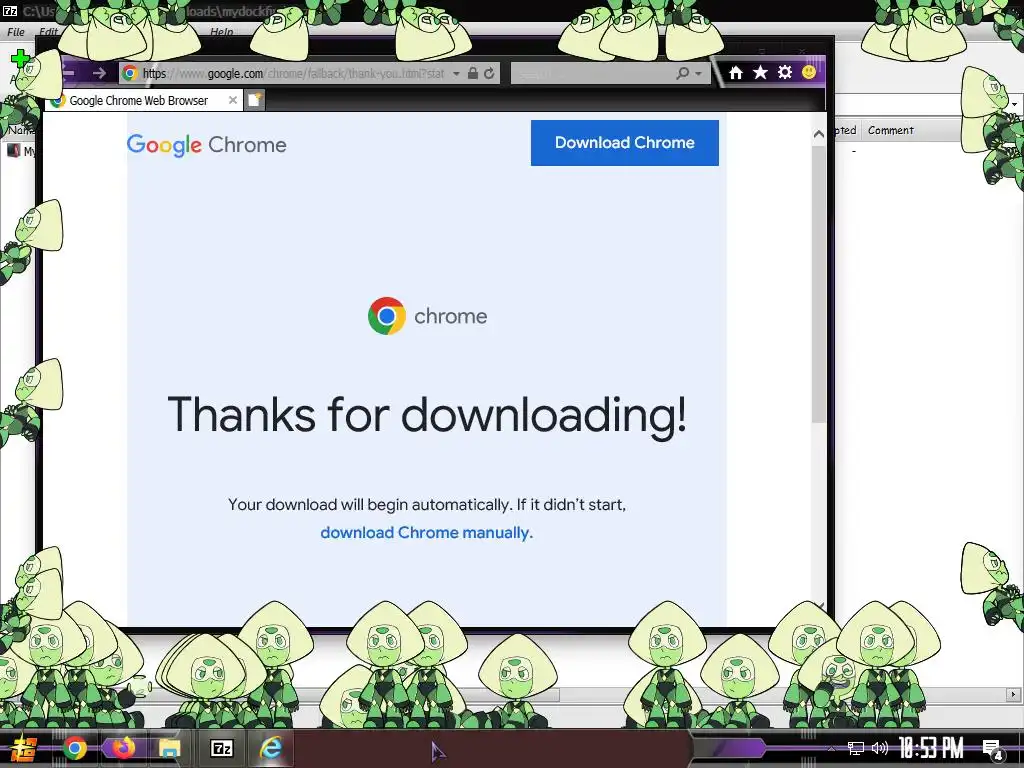Launch Chrome from the taskbar
The height and width of the screenshot is (768, 1024).
[74, 748]
